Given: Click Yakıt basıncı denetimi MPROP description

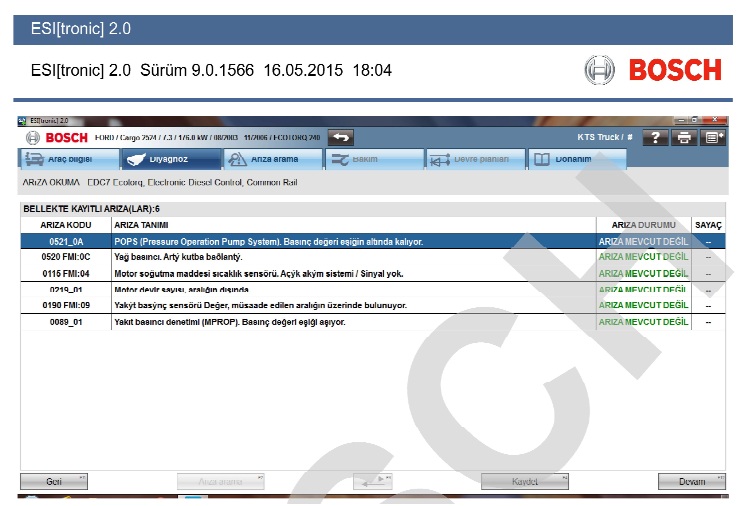Looking at the screenshot, I should [x=229, y=322].
